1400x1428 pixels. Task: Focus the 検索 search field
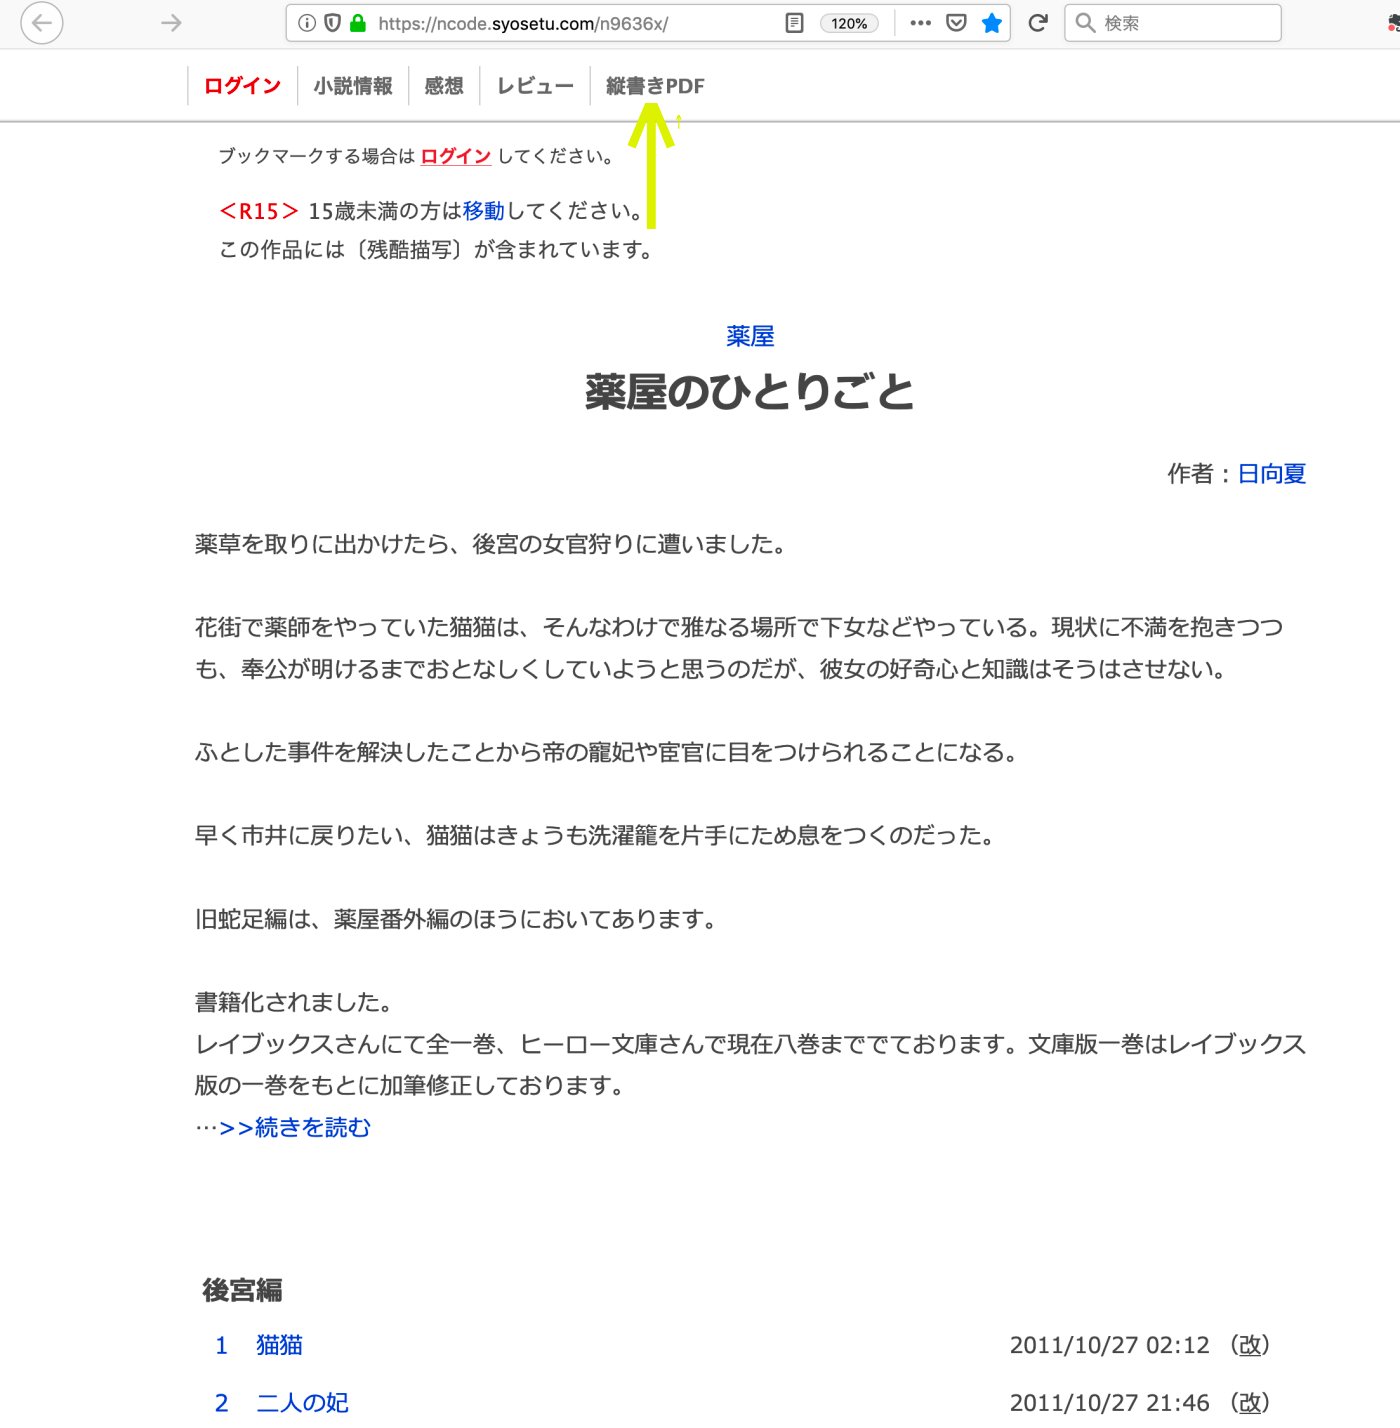(x=1173, y=23)
